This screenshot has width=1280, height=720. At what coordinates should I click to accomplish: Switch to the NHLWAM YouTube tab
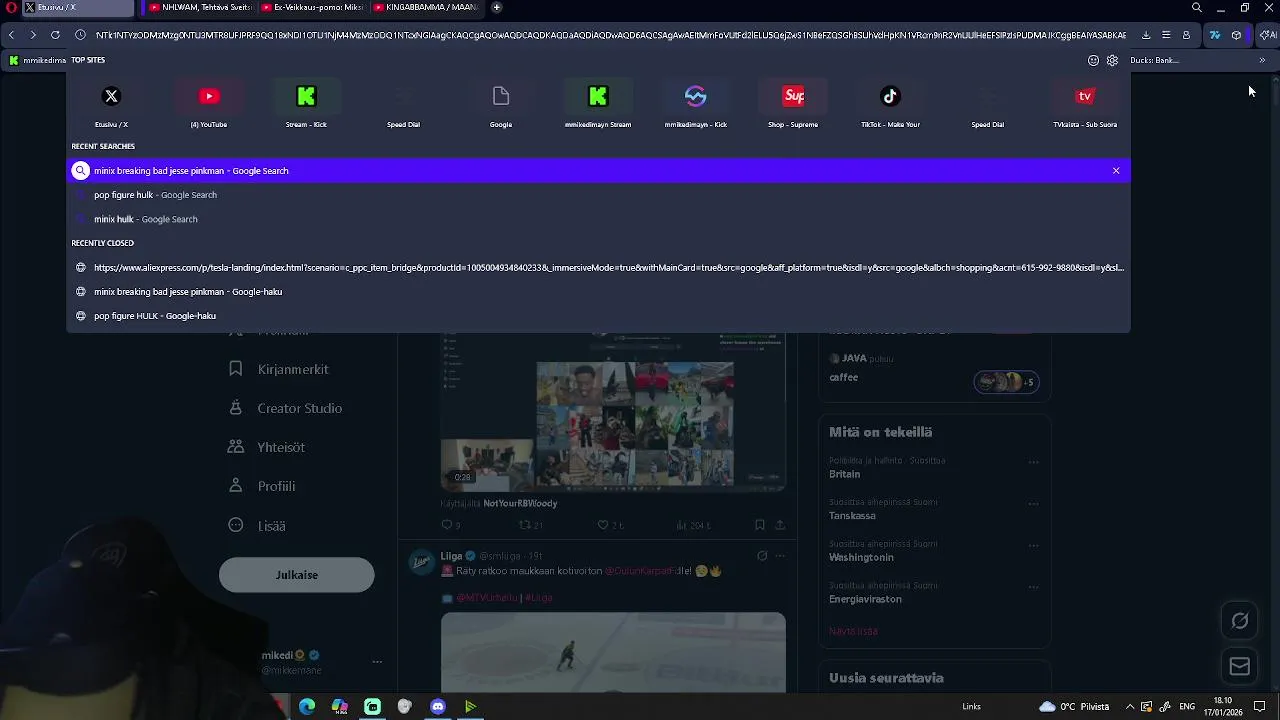[199, 8]
